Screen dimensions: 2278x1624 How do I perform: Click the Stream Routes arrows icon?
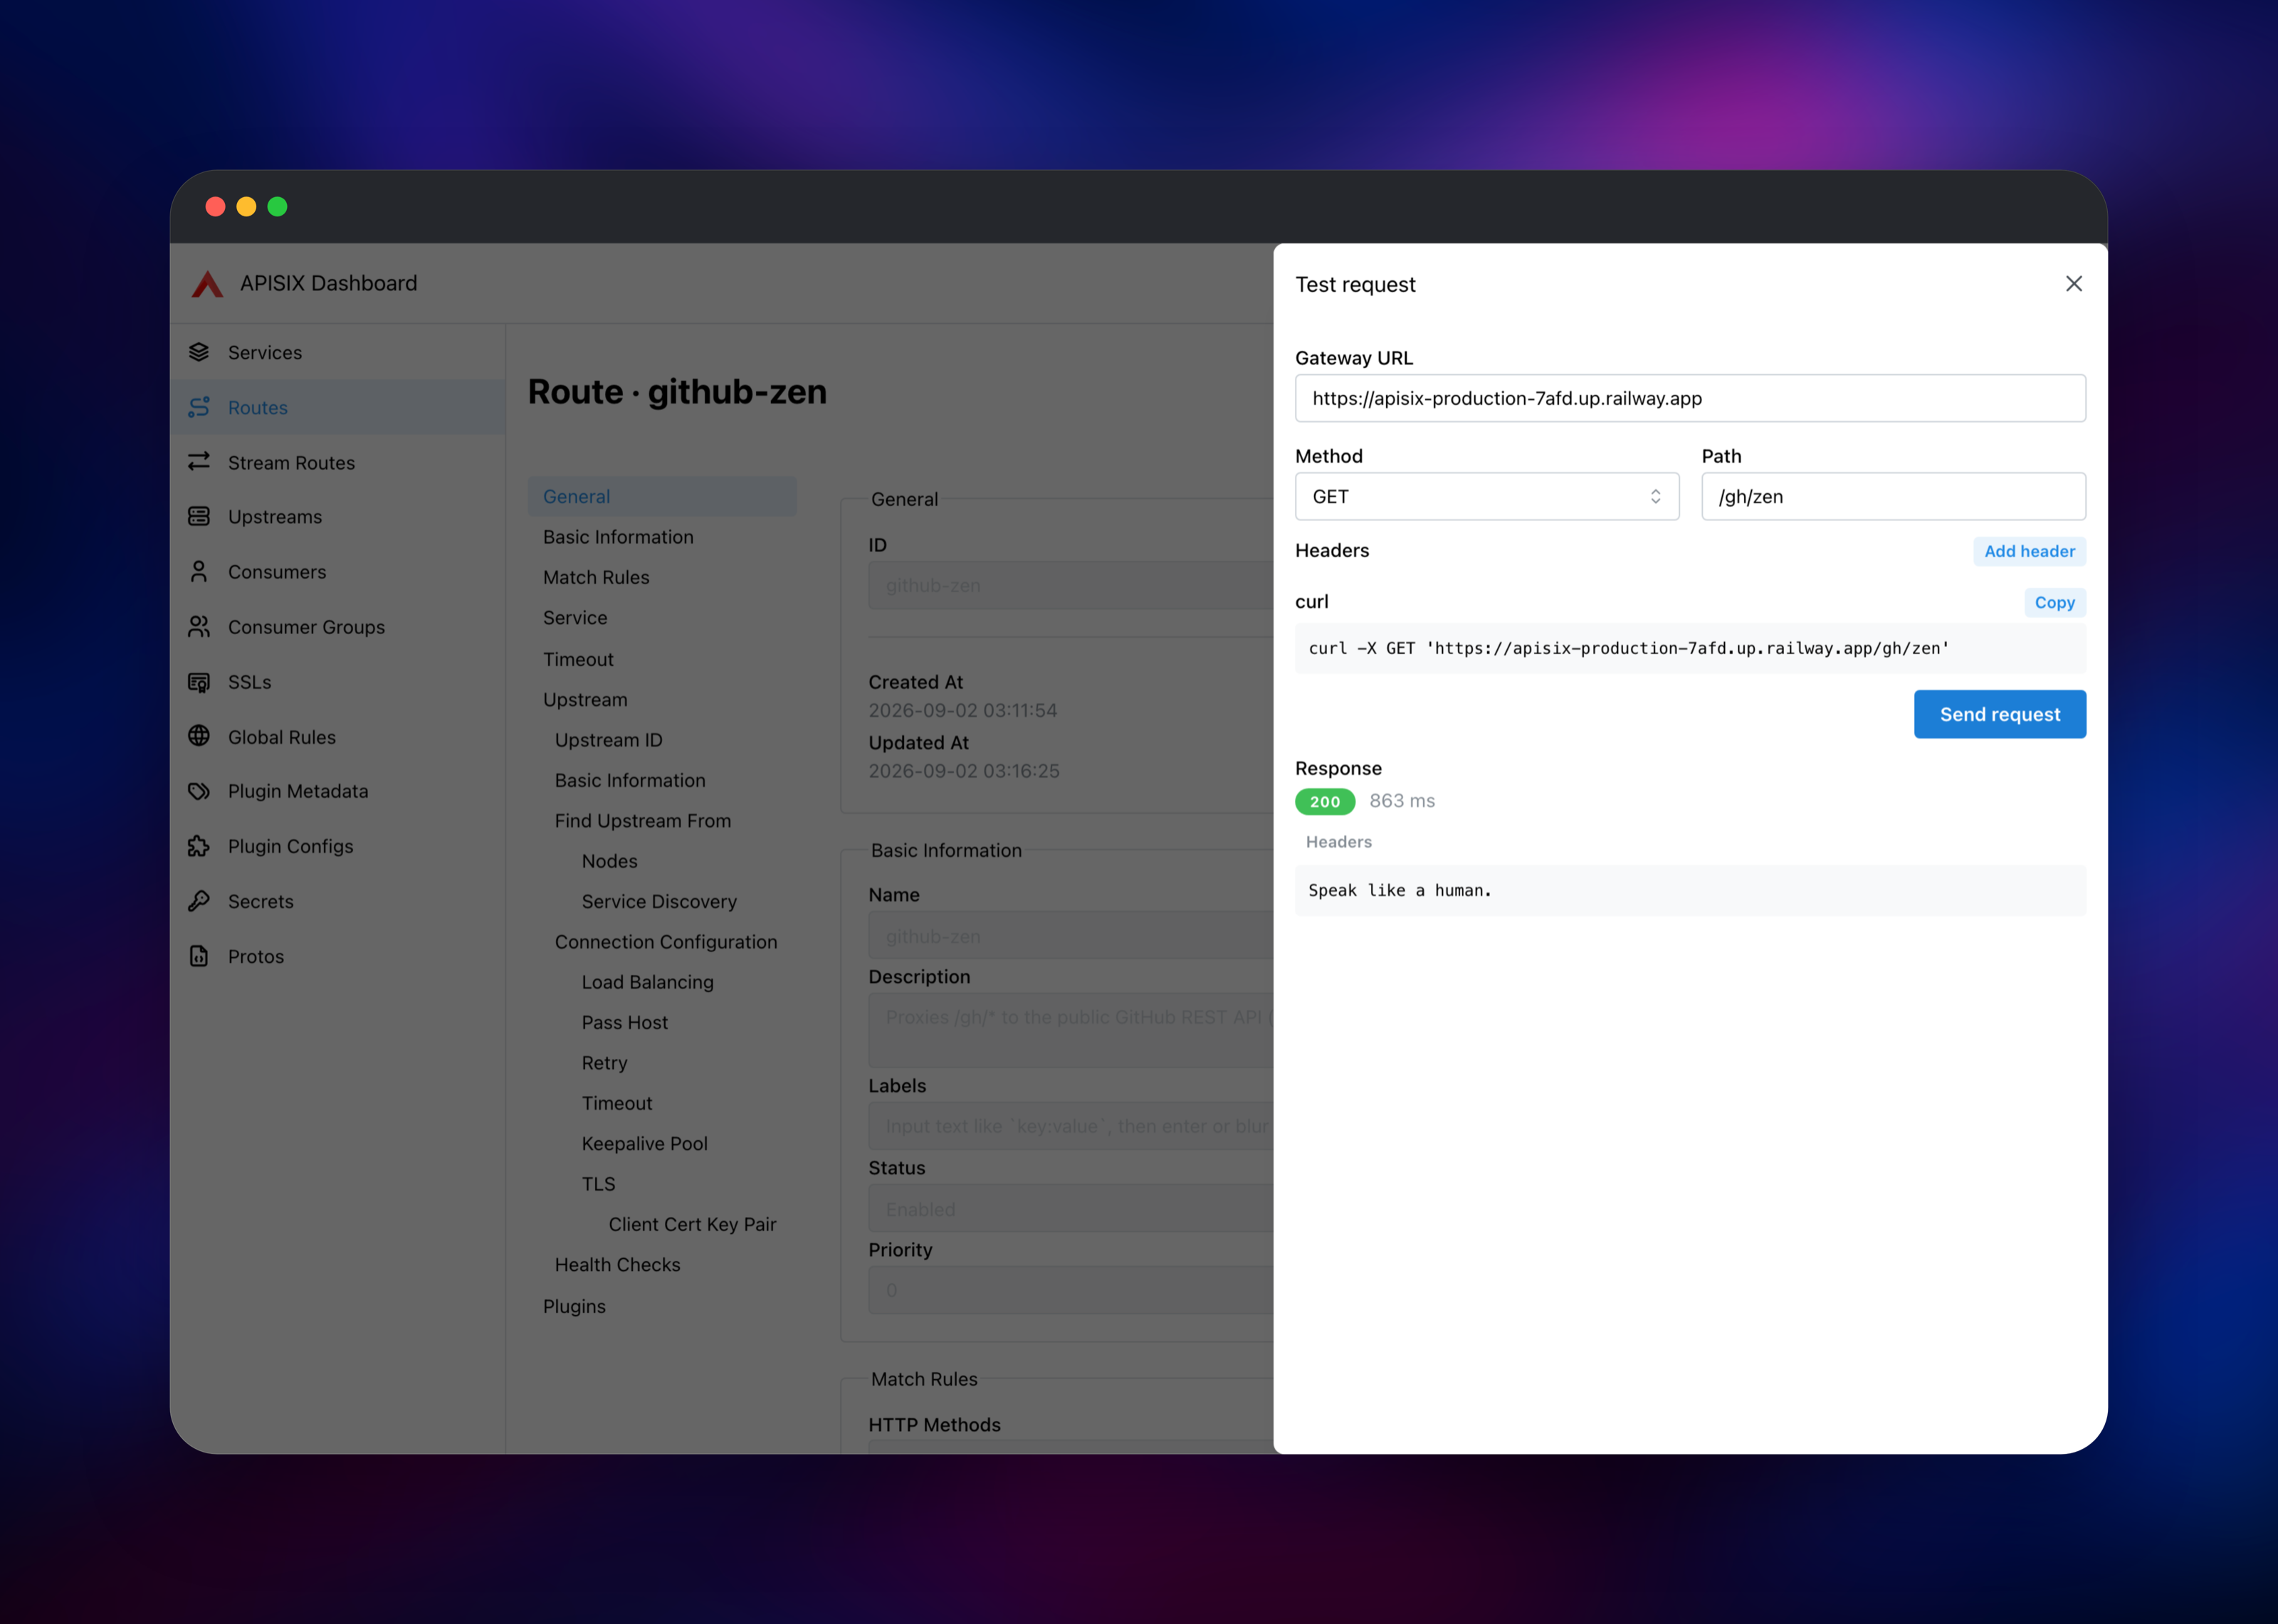199,462
